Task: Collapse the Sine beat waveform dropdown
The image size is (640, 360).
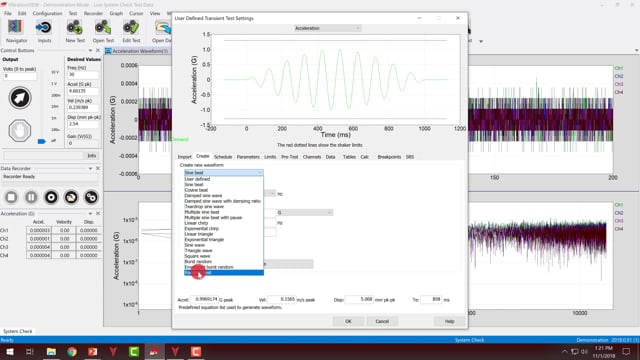Action: click(x=223, y=173)
